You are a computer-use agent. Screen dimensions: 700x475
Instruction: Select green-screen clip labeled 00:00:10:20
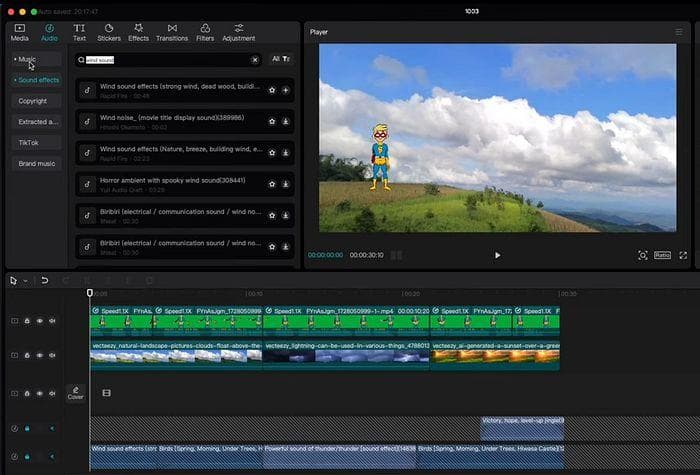click(x=346, y=321)
